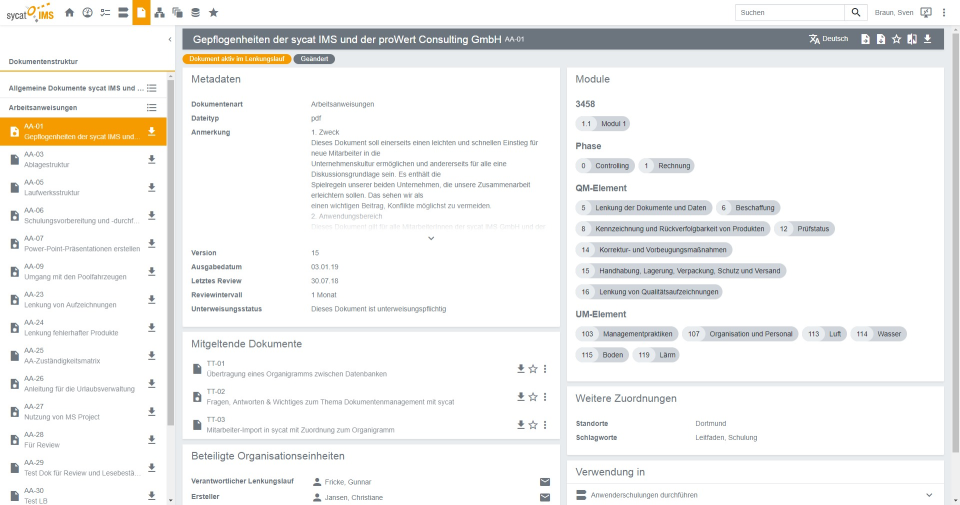Click the search magnifier button
The width and height of the screenshot is (960, 505).
tap(856, 12)
